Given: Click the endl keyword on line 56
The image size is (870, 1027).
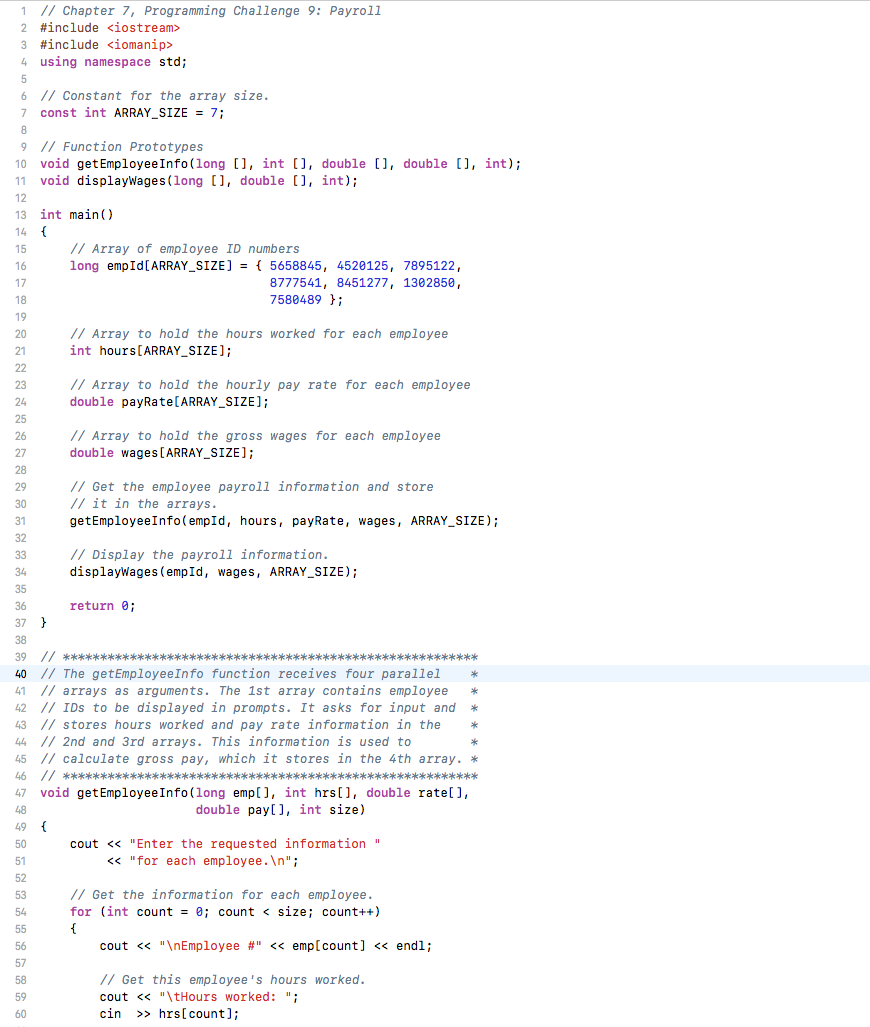Looking at the screenshot, I should 412,945.
